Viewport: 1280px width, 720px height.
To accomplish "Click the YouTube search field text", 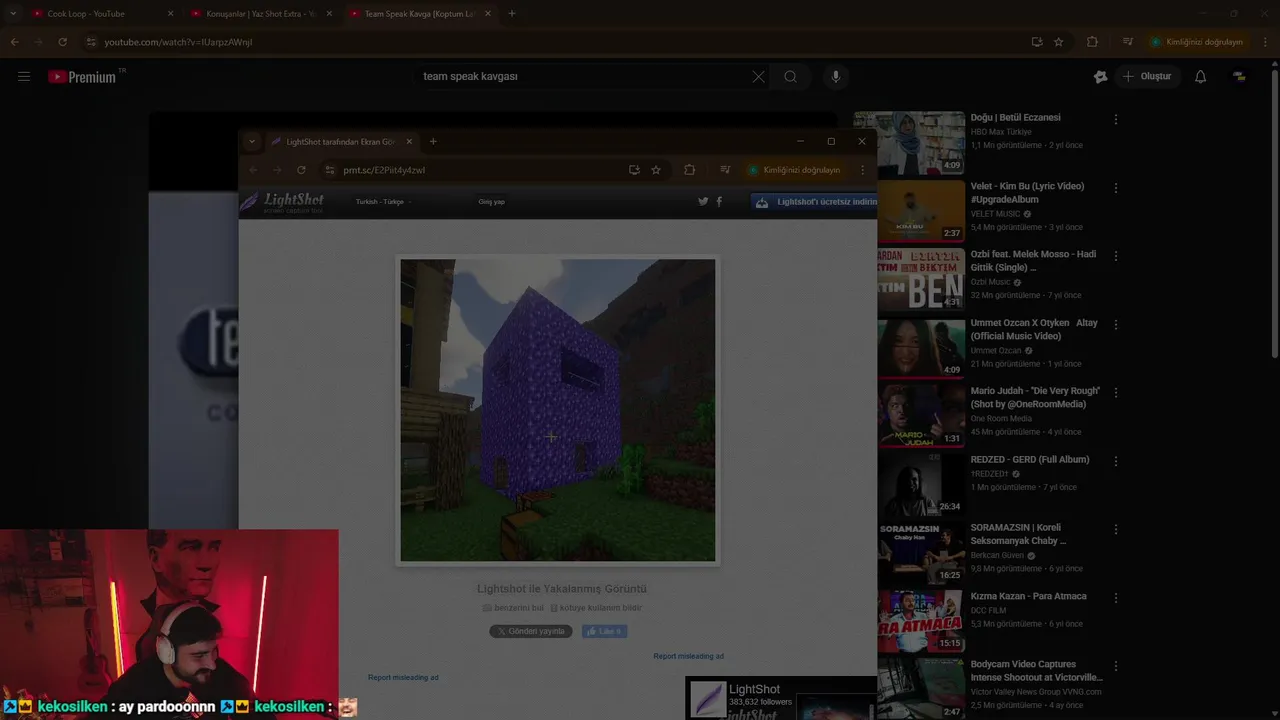I will coord(470,76).
